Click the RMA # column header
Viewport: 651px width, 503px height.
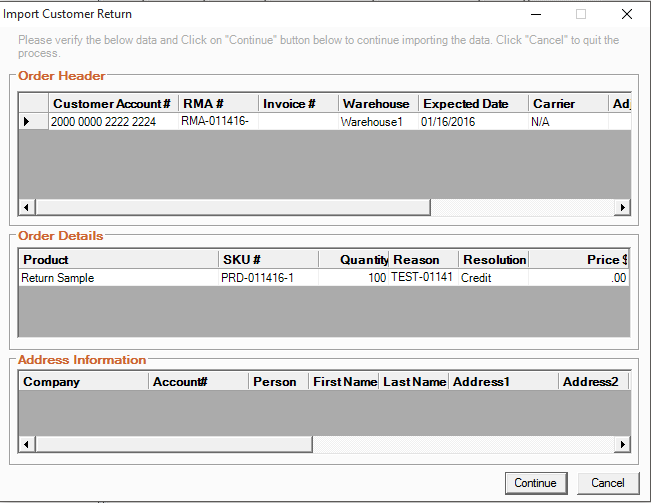217,104
